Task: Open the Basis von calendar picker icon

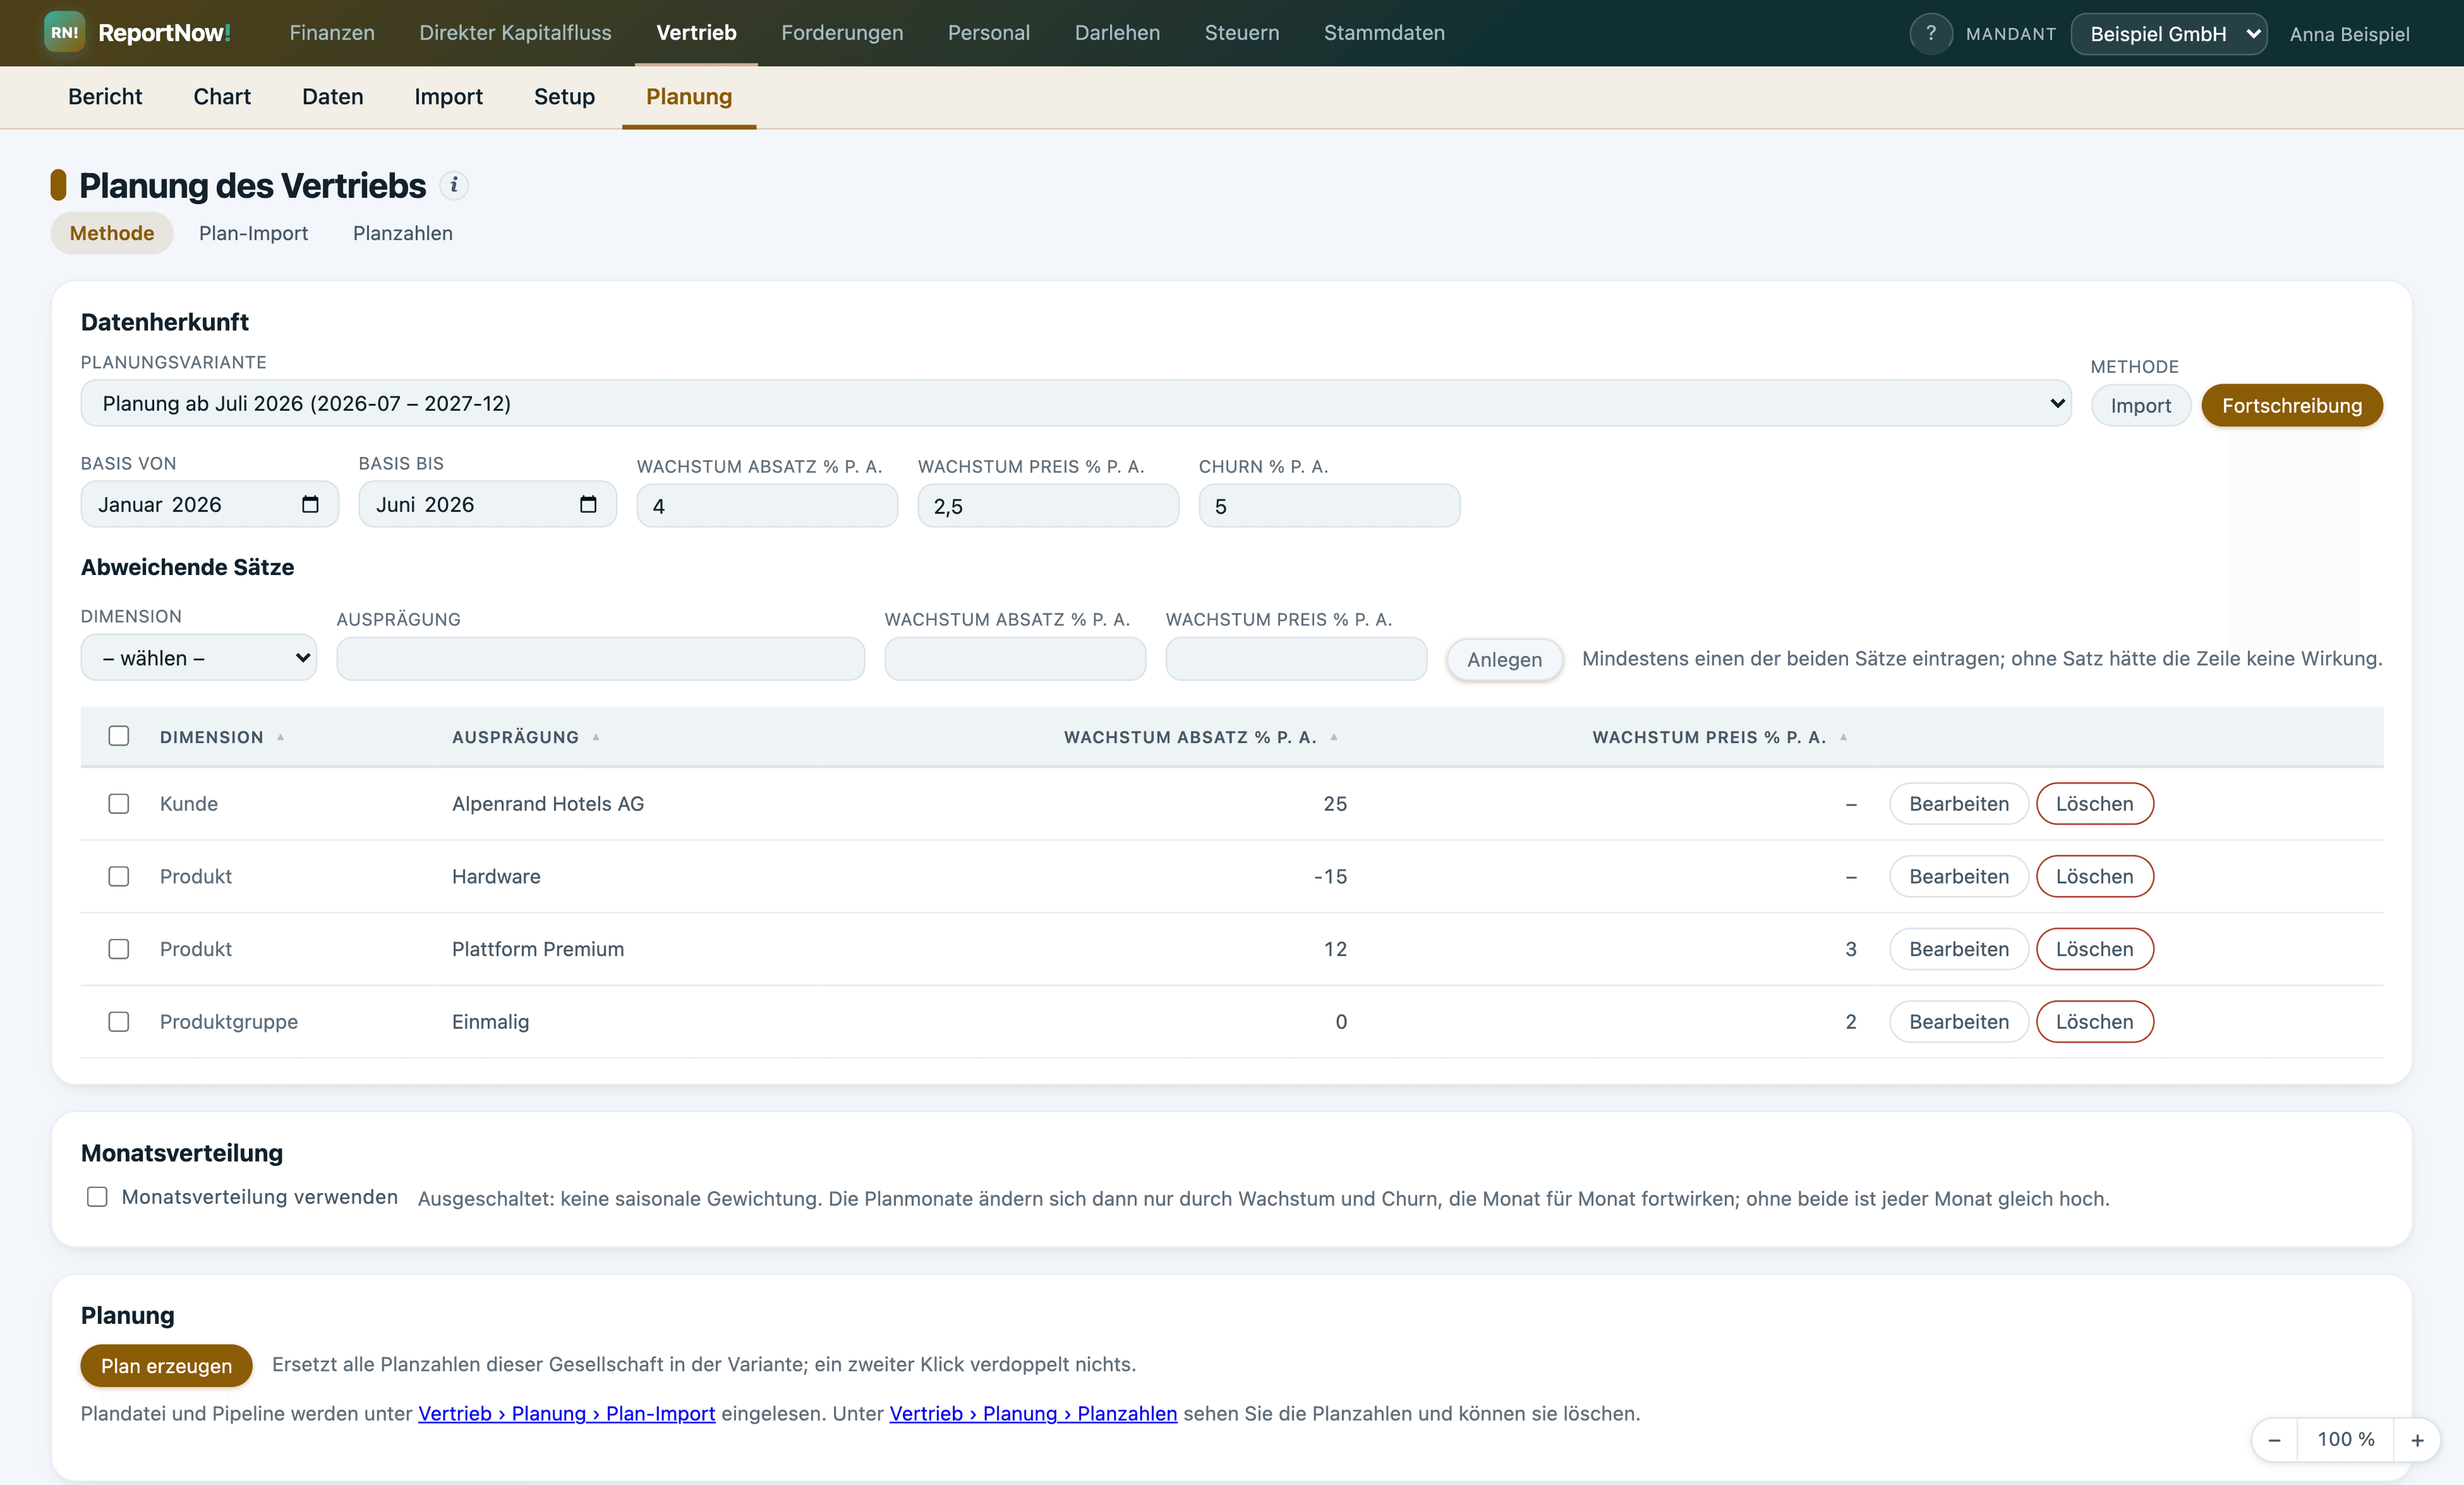Action: point(310,504)
